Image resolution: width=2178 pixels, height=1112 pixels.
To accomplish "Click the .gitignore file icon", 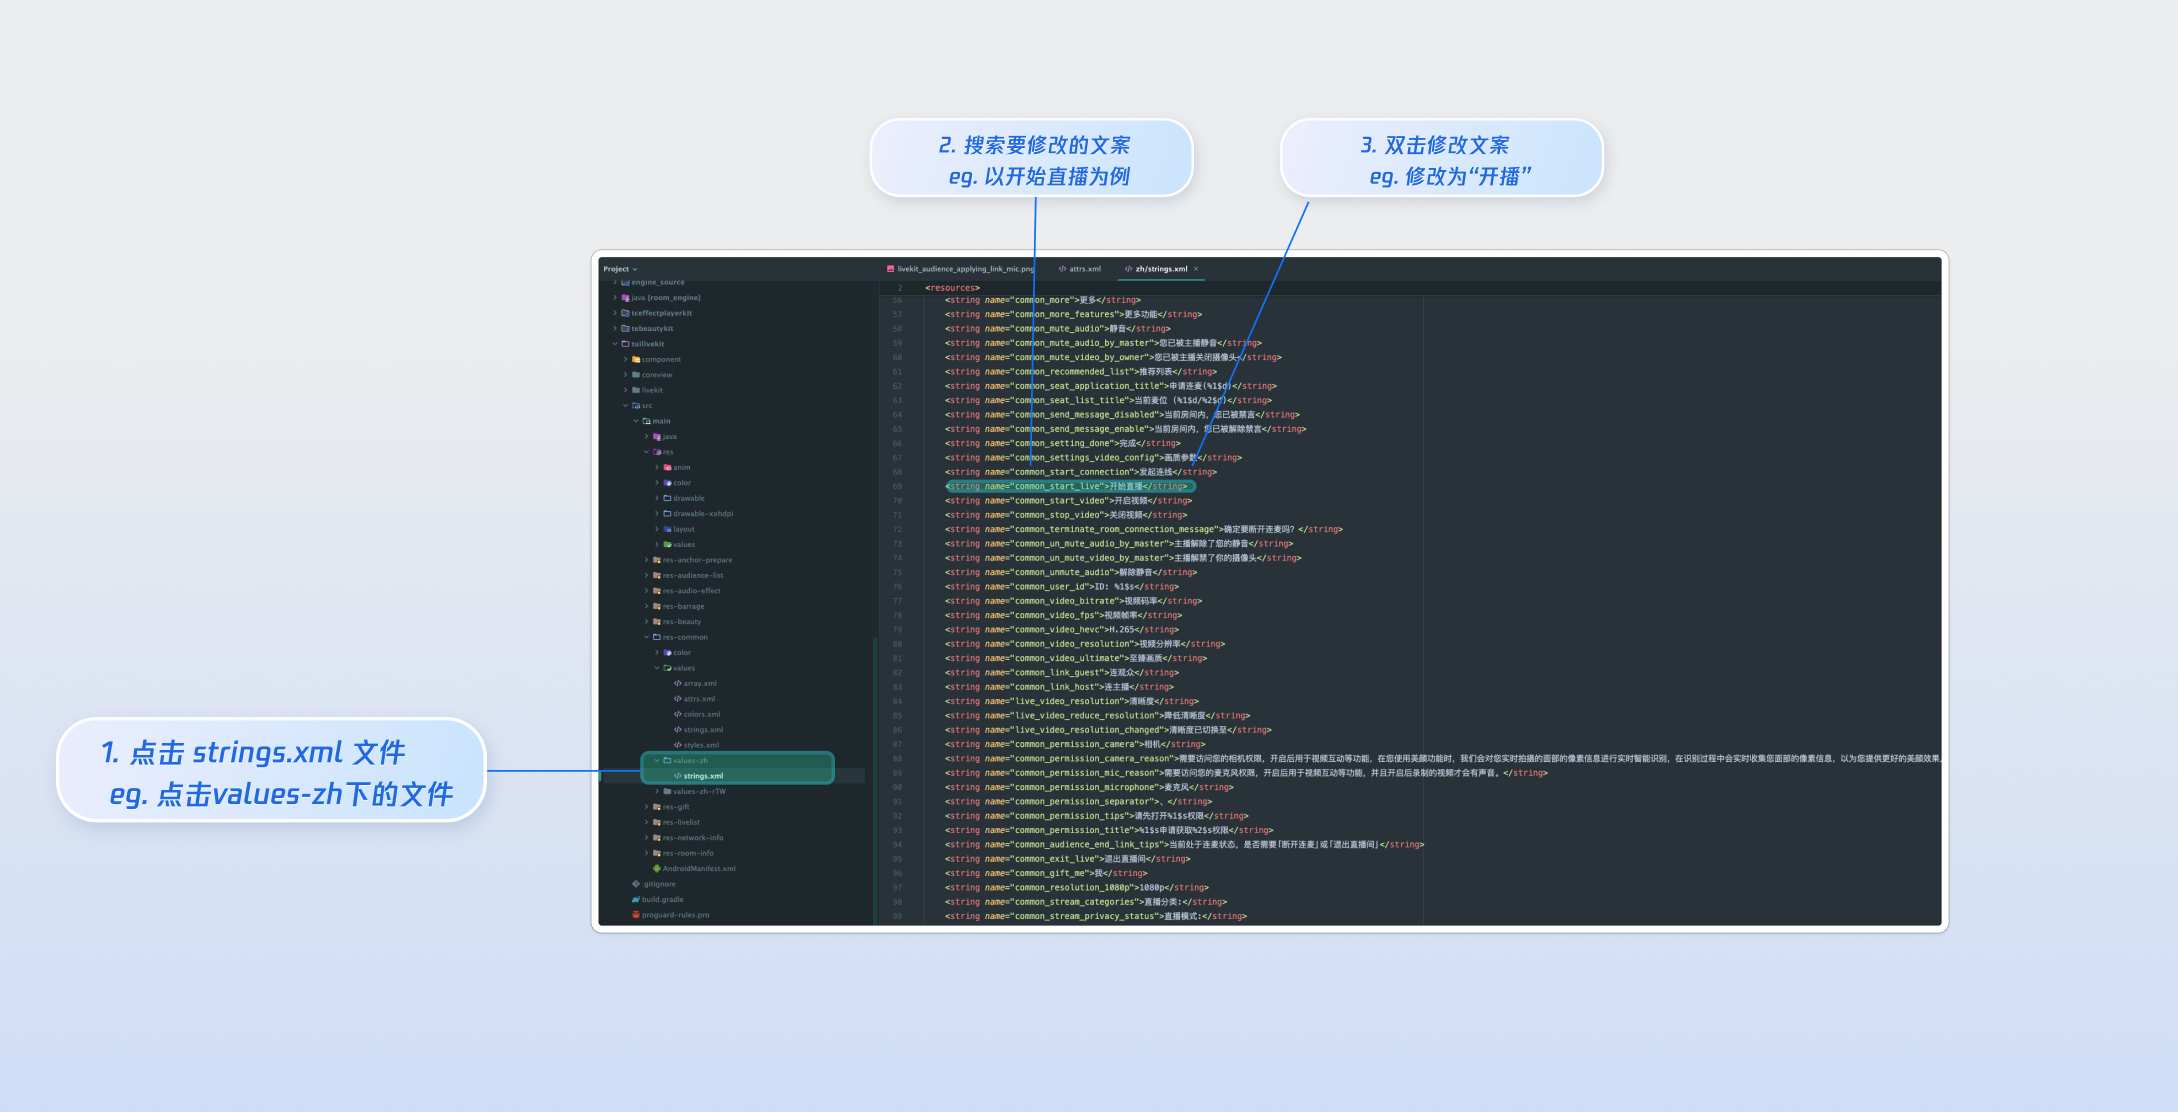I will [x=636, y=884].
